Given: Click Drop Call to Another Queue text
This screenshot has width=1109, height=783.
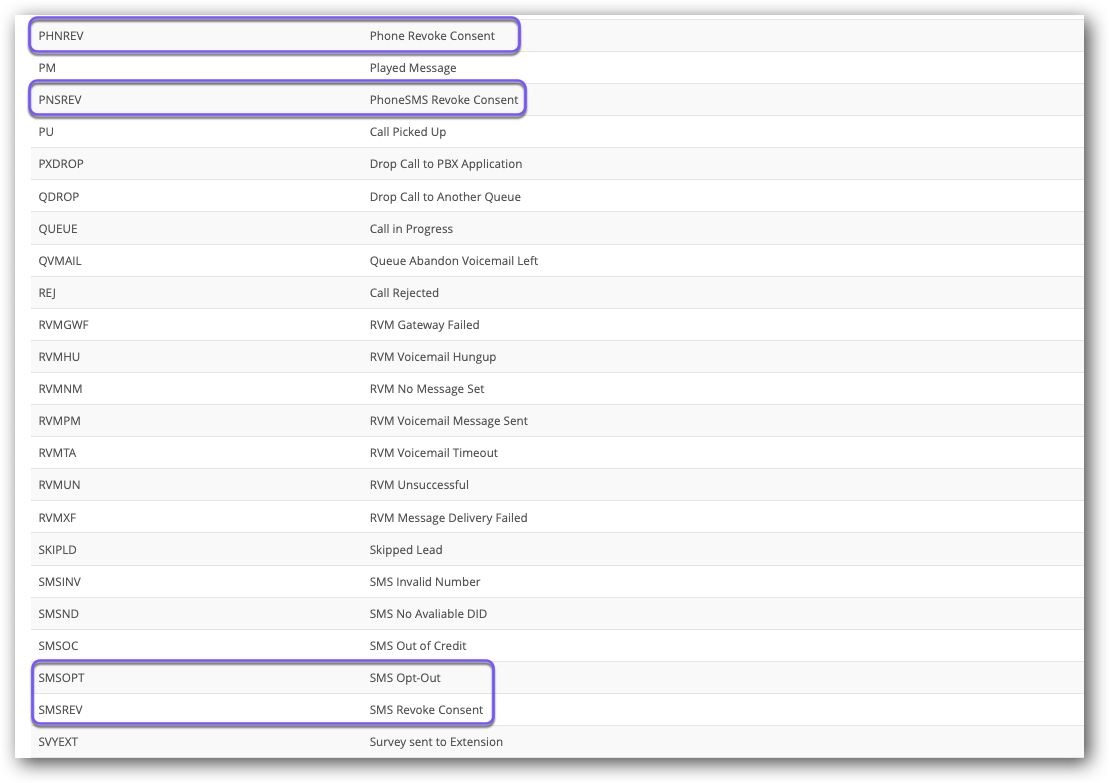Looking at the screenshot, I should click(445, 197).
